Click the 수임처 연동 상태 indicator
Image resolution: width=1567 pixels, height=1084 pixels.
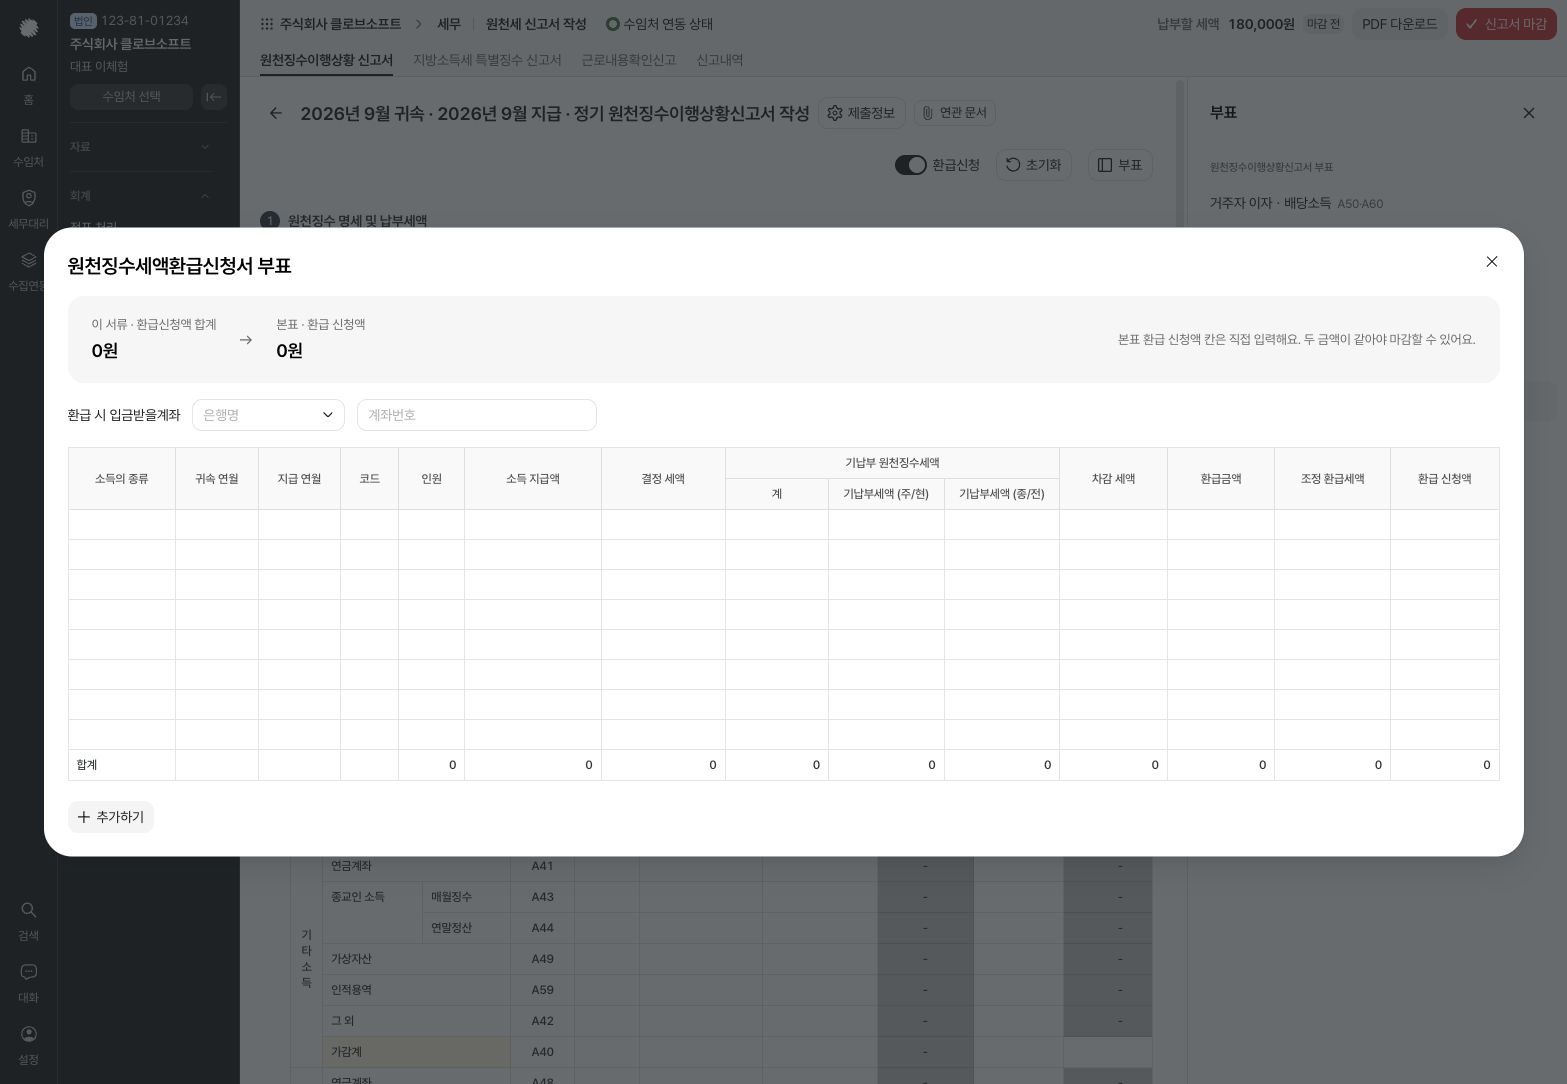(659, 24)
